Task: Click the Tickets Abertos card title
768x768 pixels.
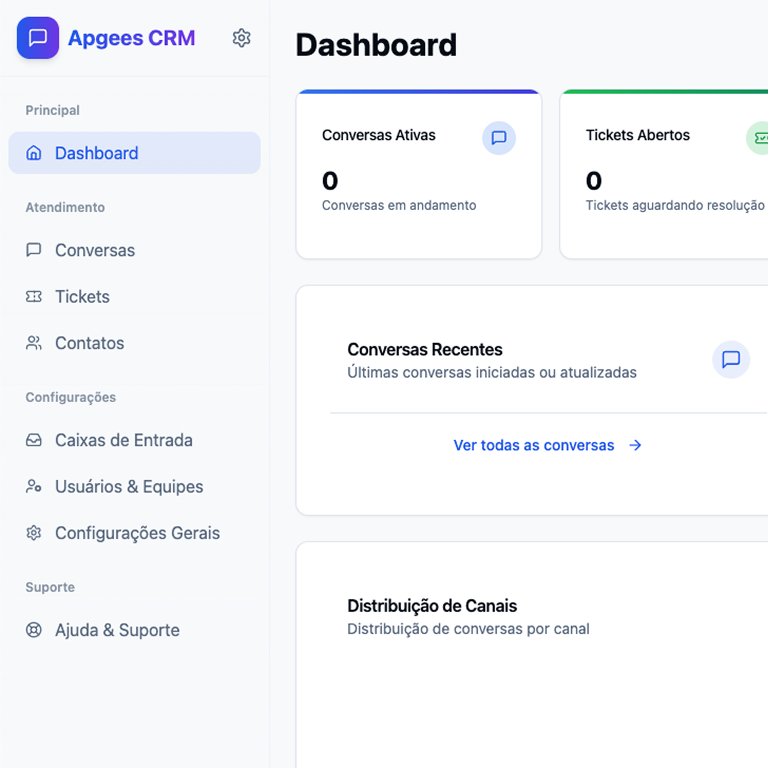Action: [638, 135]
